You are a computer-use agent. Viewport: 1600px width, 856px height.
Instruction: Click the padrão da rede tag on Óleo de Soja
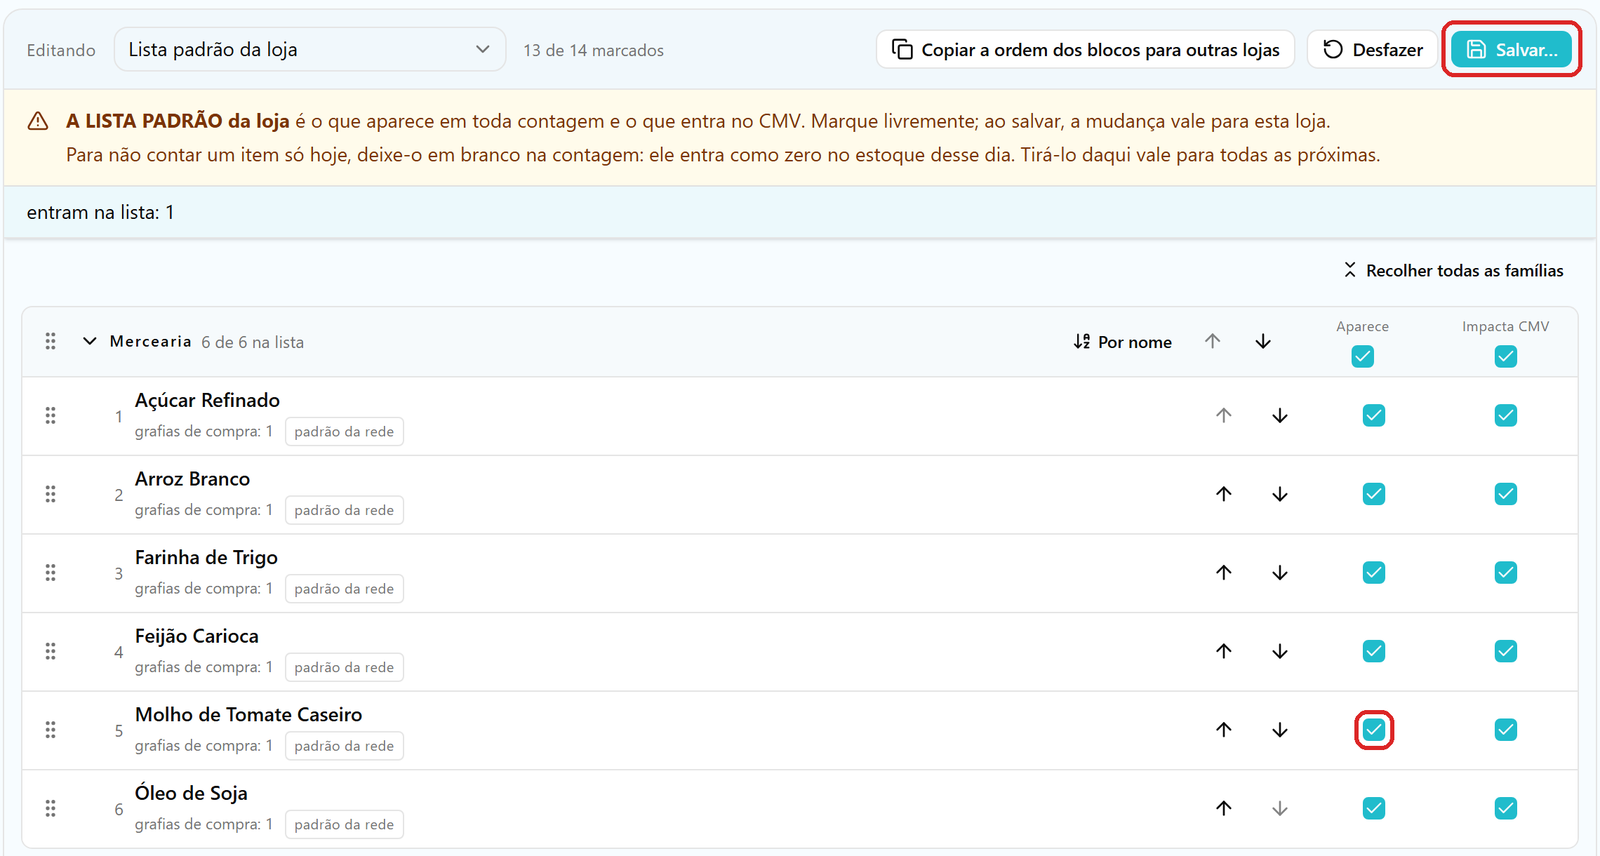pyautogui.click(x=344, y=825)
